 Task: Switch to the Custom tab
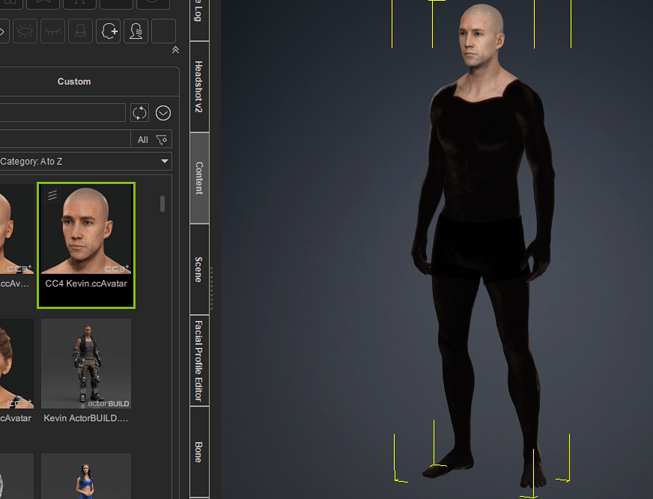pyautogui.click(x=74, y=82)
